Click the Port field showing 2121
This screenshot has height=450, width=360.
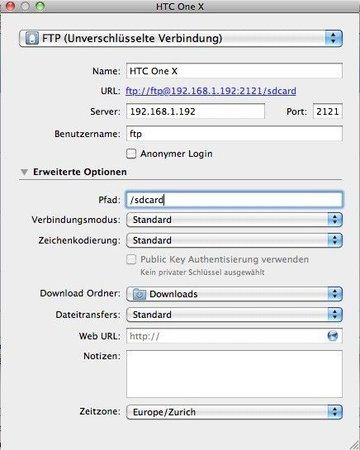coord(328,111)
